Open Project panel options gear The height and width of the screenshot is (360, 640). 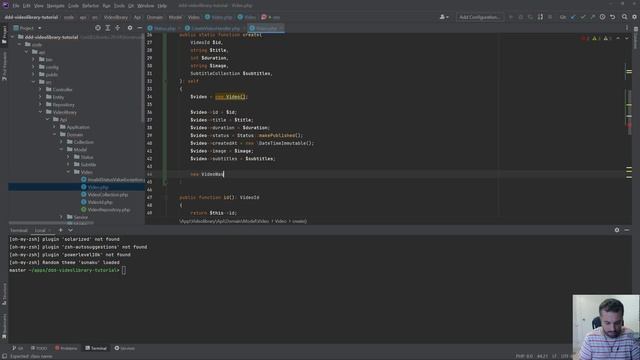click(x=130, y=28)
